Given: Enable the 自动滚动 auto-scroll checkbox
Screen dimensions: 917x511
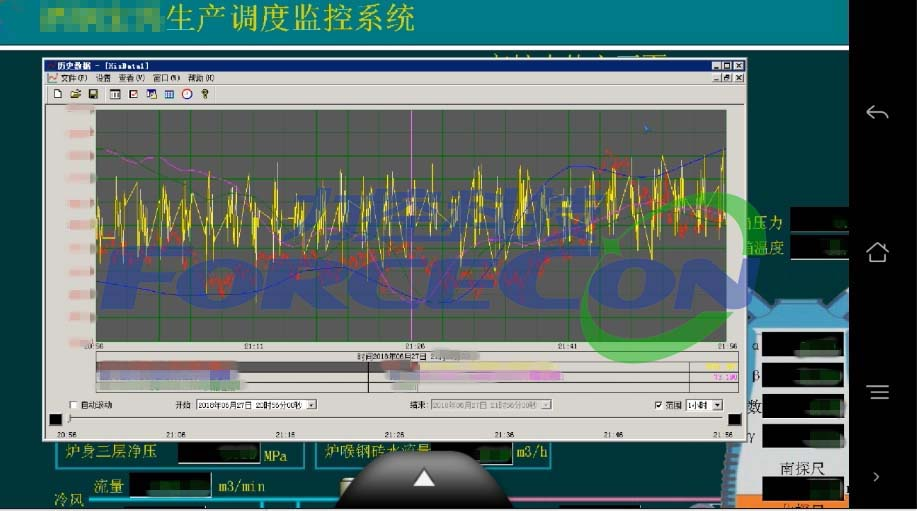Looking at the screenshot, I should click(73, 405).
